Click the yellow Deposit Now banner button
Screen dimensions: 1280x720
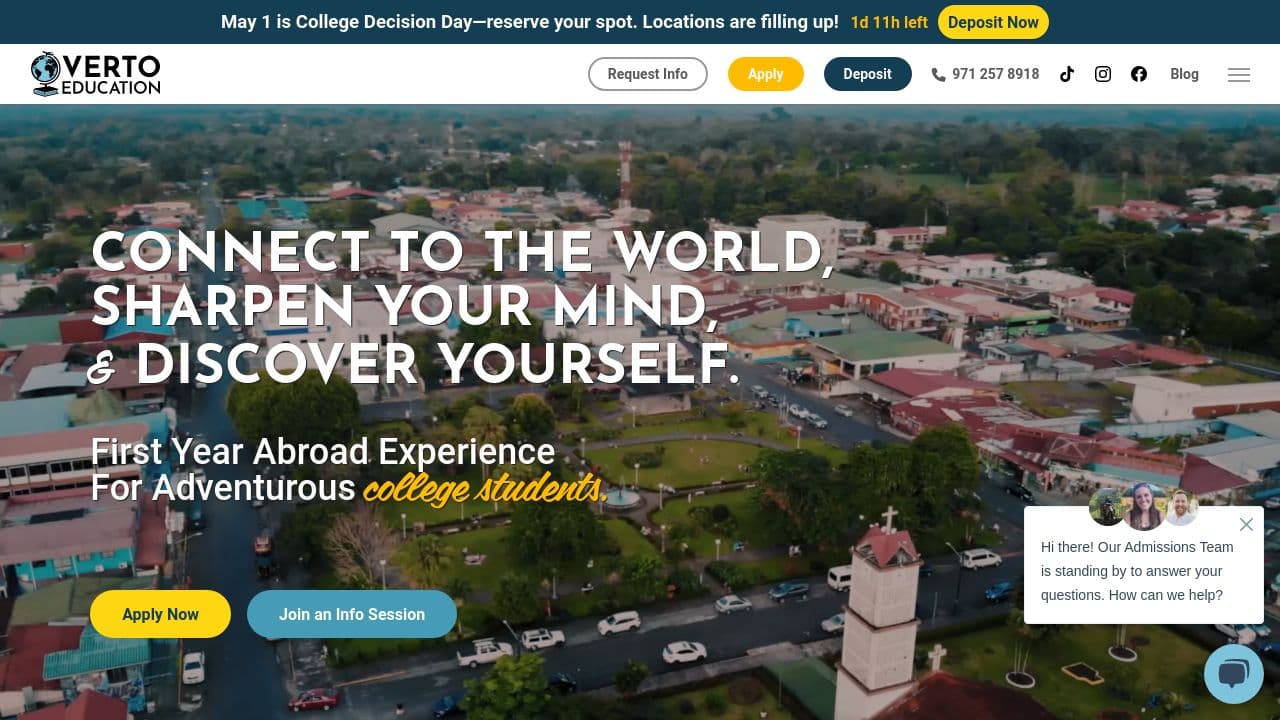click(x=993, y=21)
